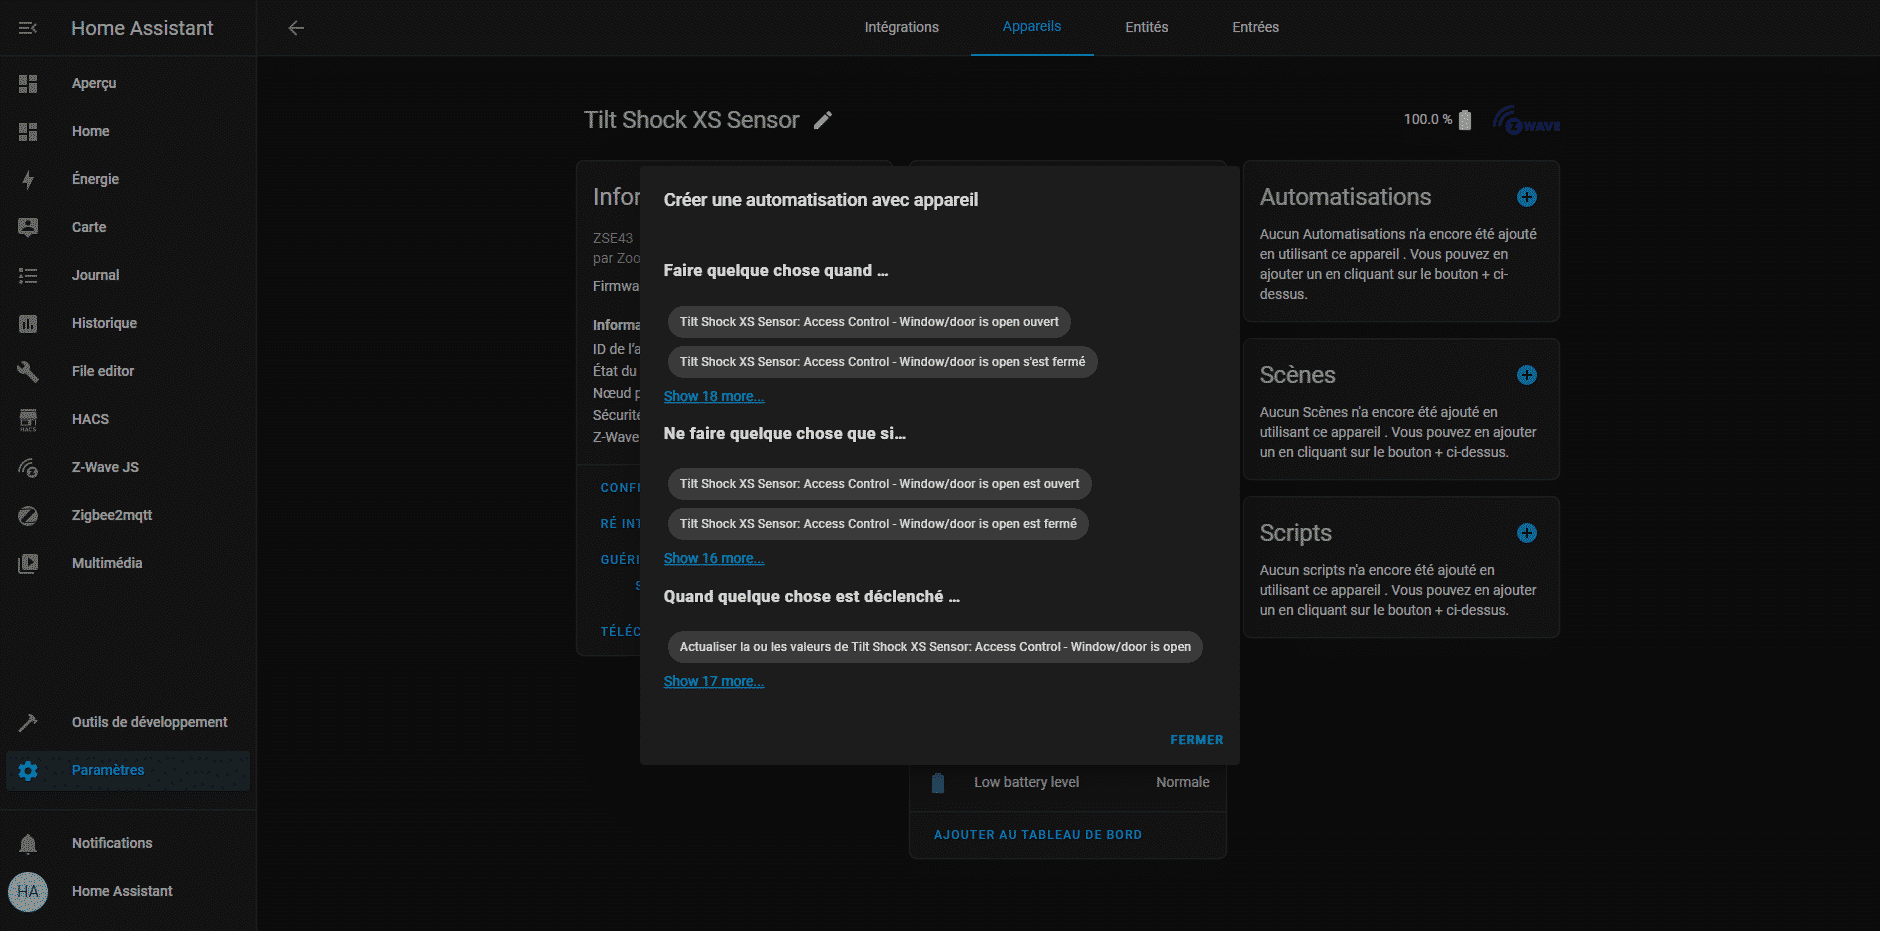Open HACS store icon

click(x=28, y=420)
